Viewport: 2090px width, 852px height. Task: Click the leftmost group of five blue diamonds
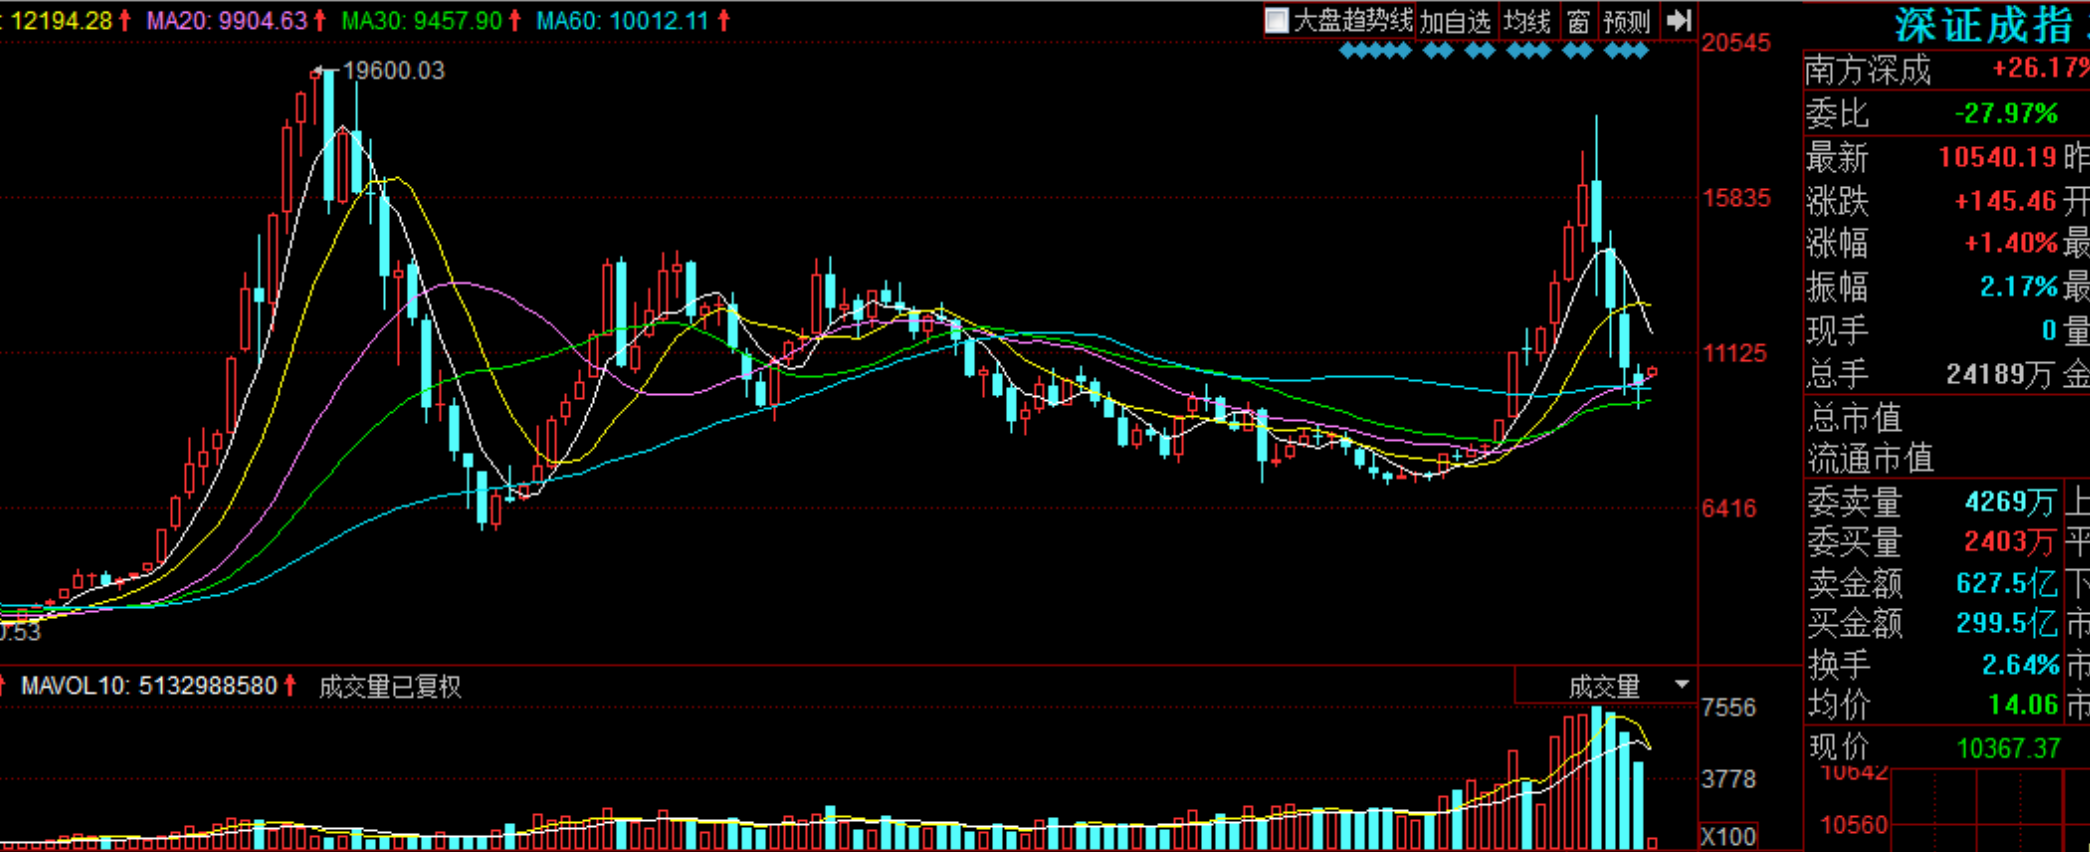click(x=1375, y=51)
